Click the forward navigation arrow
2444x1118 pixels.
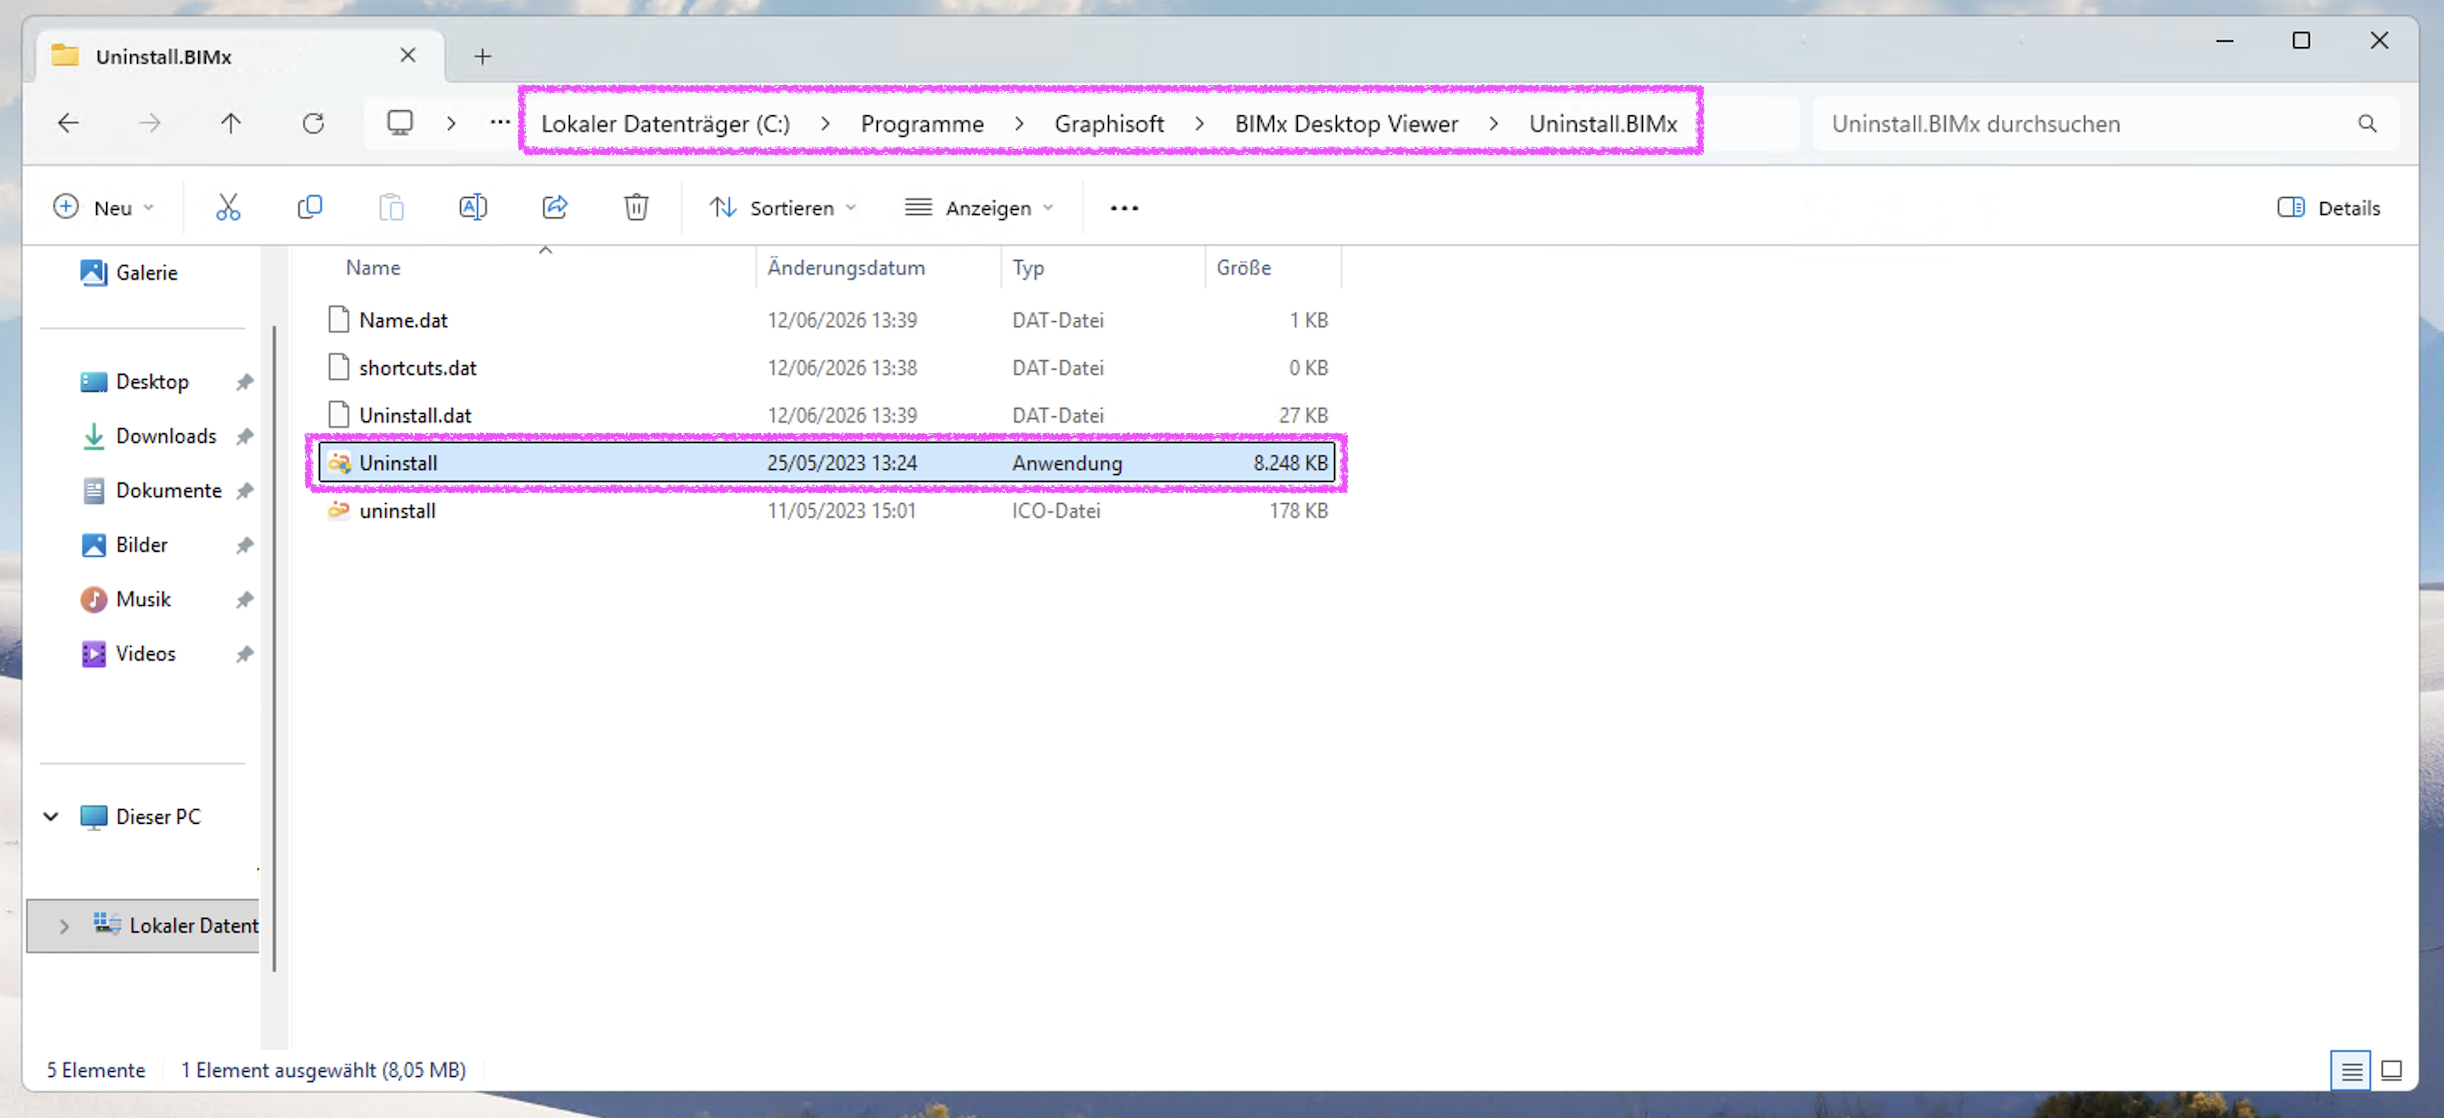tap(149, 123)
